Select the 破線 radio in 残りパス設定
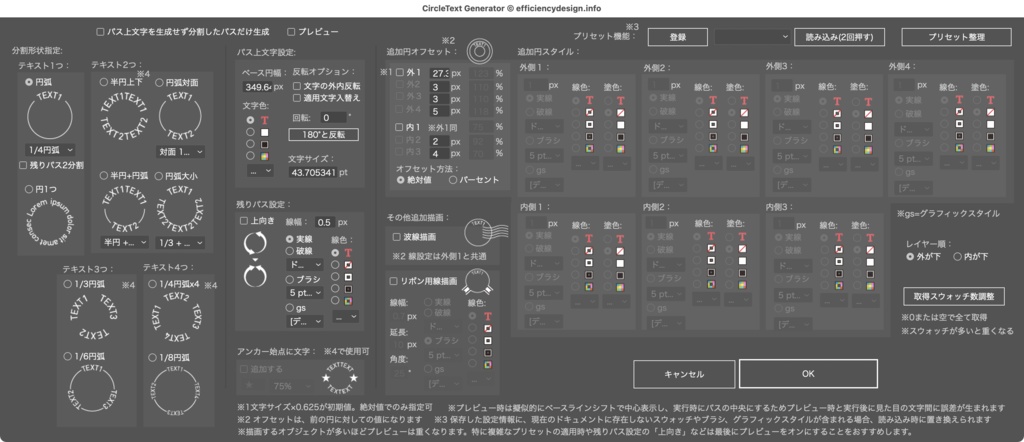 point(290,251)
